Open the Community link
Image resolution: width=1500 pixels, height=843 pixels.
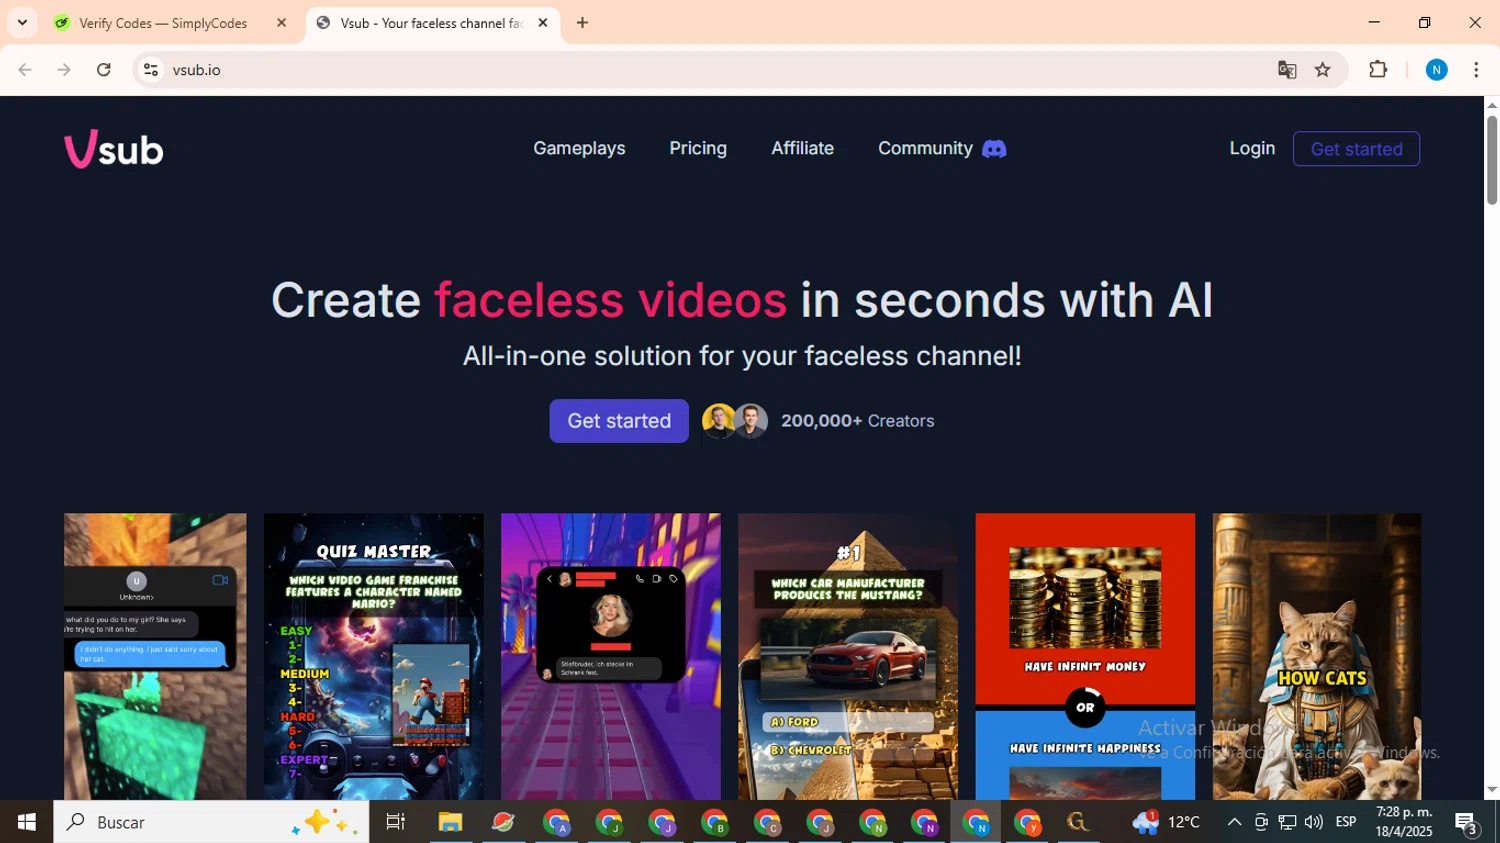pyautogui.click(x=925, y=149)
